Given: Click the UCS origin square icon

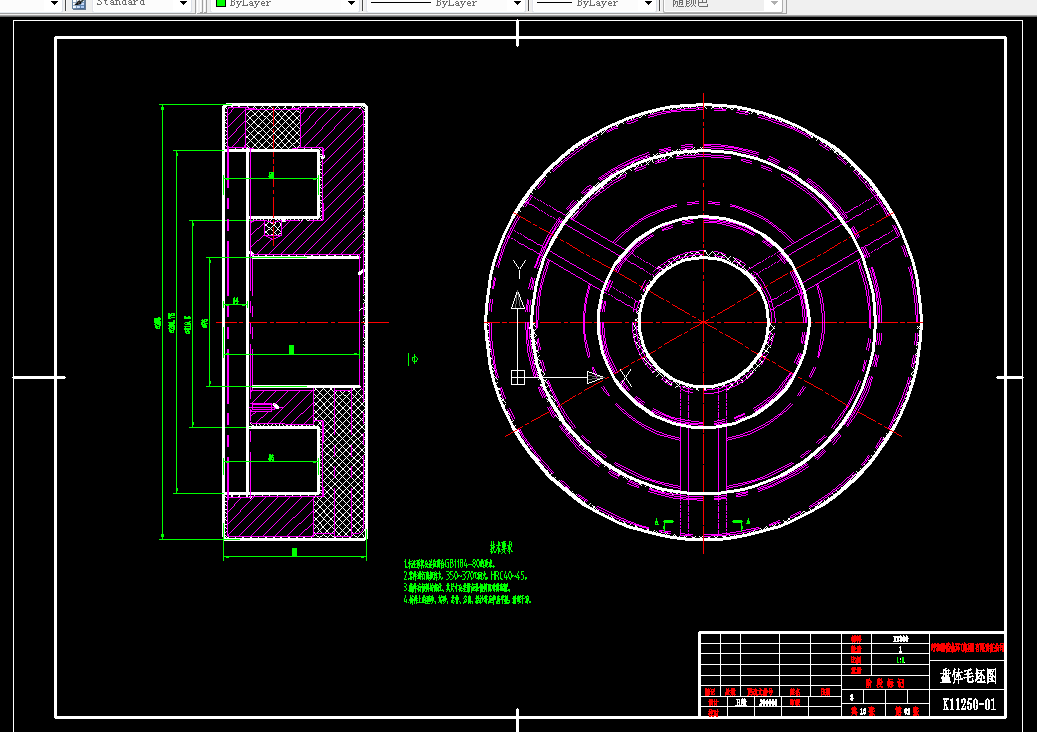Looking at the screenshot, I should point(518,377).
